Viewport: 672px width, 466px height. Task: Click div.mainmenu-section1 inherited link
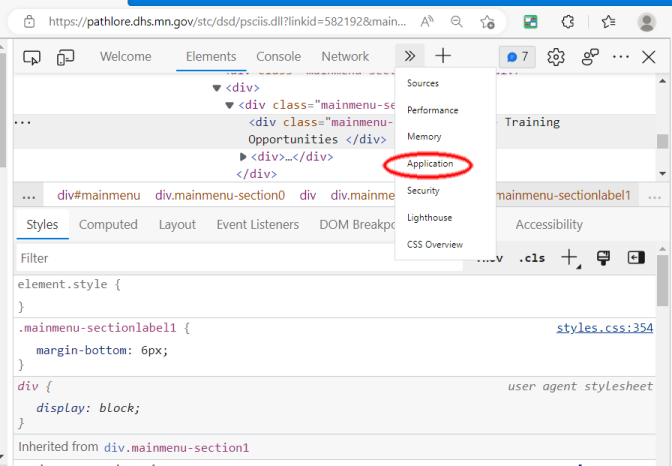[177, 448]
